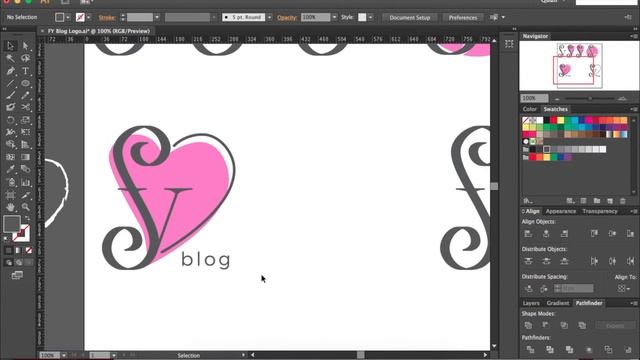The width and height of the screenshot is (640, 360).
Task: Click the Navigator zoom slider handle
Action: 590,98
